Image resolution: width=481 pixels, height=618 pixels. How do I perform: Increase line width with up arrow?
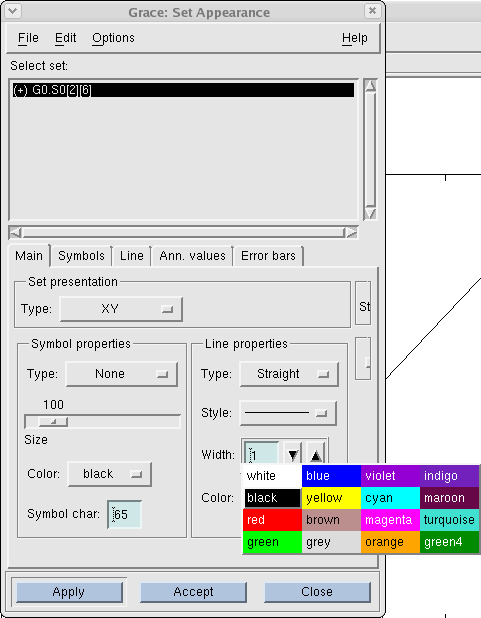pyautogui.click(x=316, y=454)
